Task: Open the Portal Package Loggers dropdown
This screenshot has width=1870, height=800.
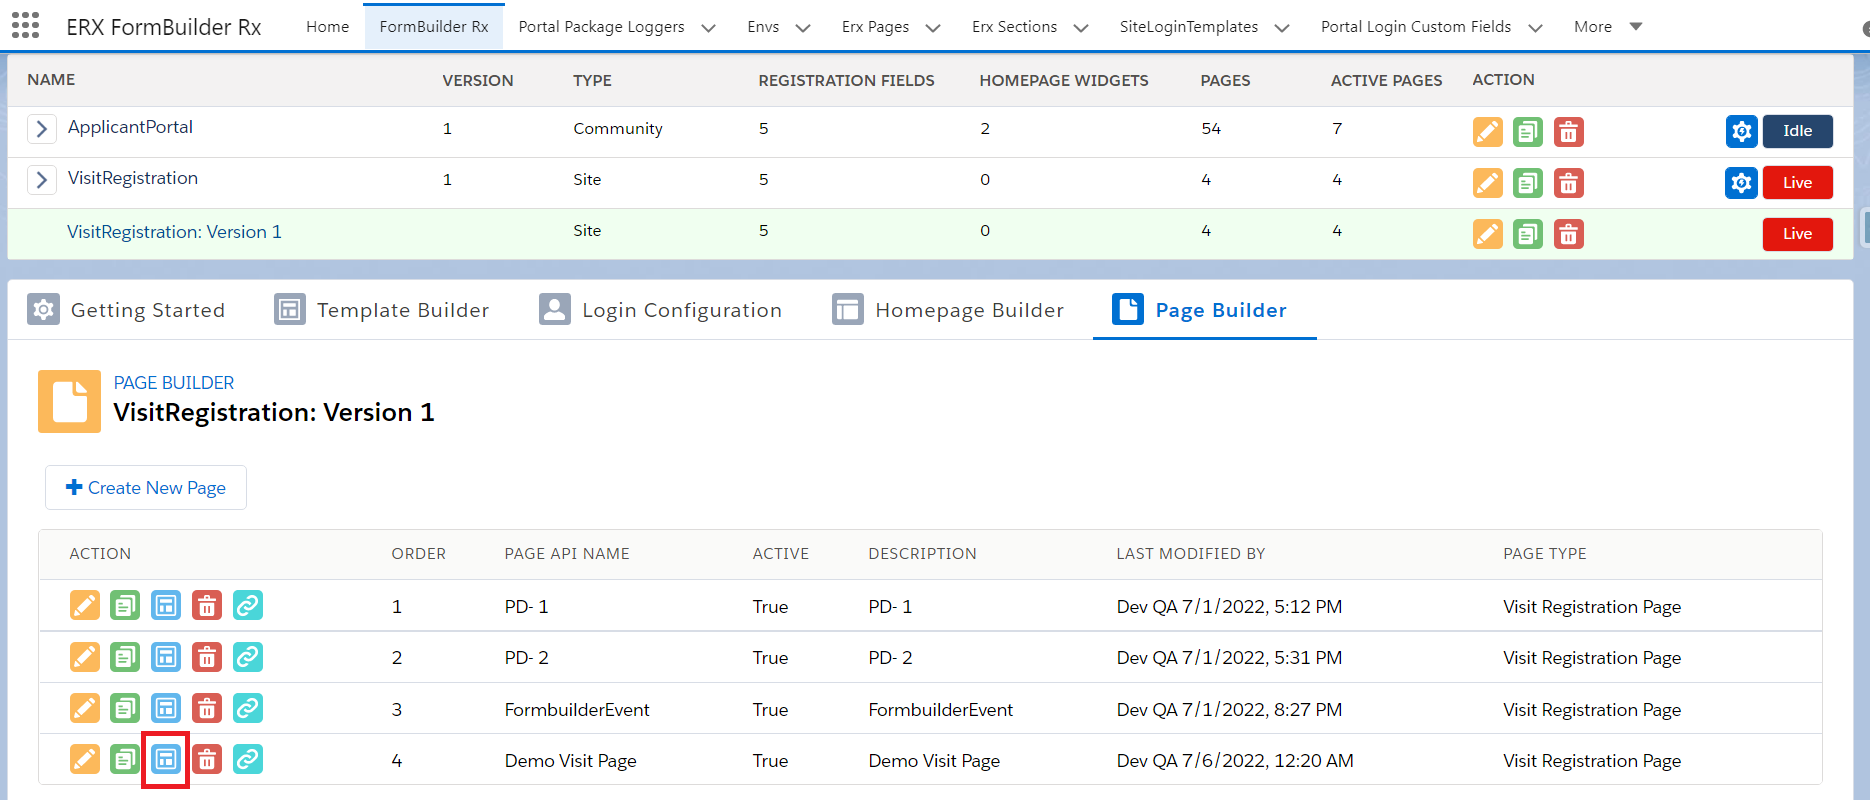Action: (708, 28)
